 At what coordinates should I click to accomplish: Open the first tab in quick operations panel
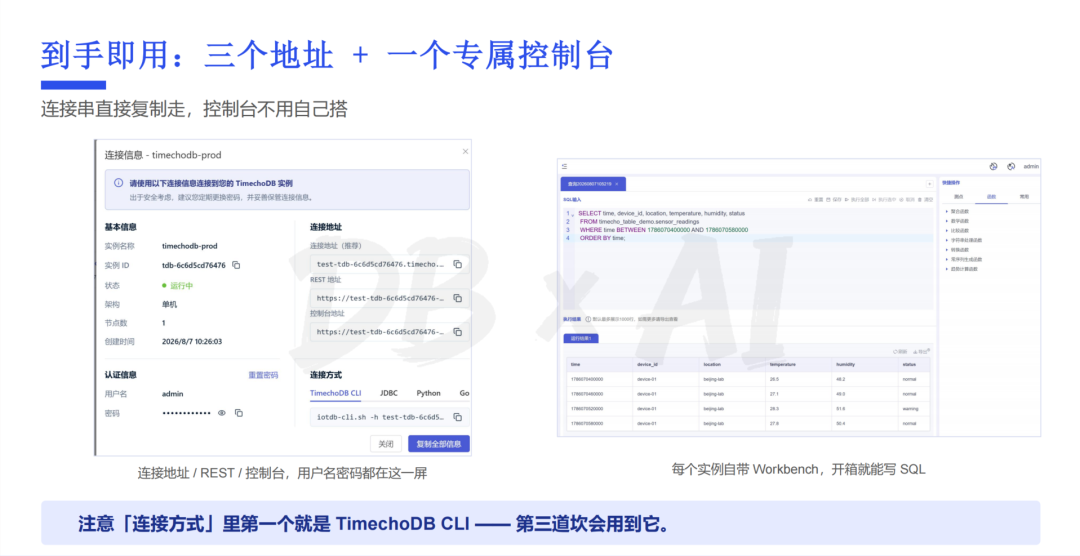pyautogui.click(x=959, y=197)
